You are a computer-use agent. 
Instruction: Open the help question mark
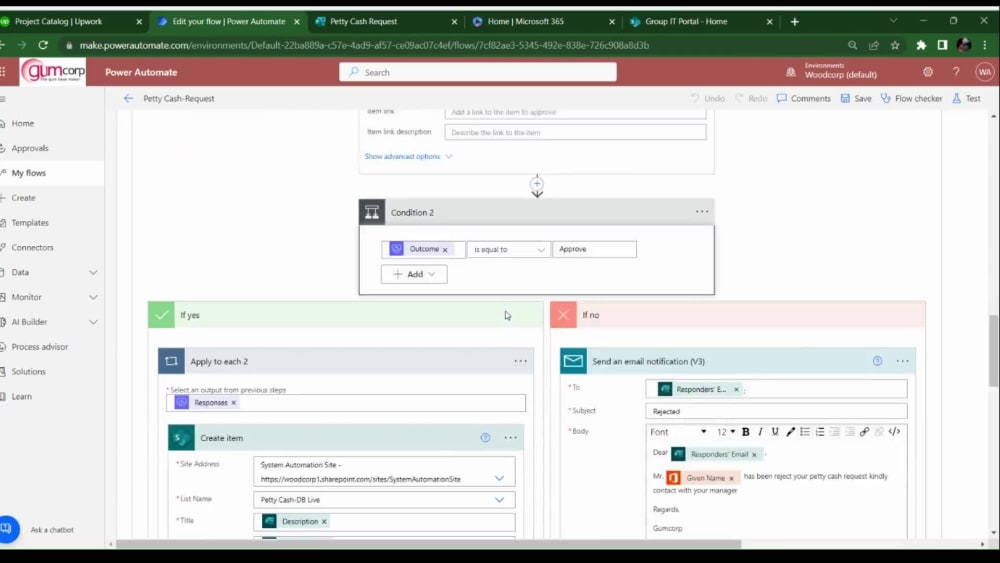(x=956, y=72)
